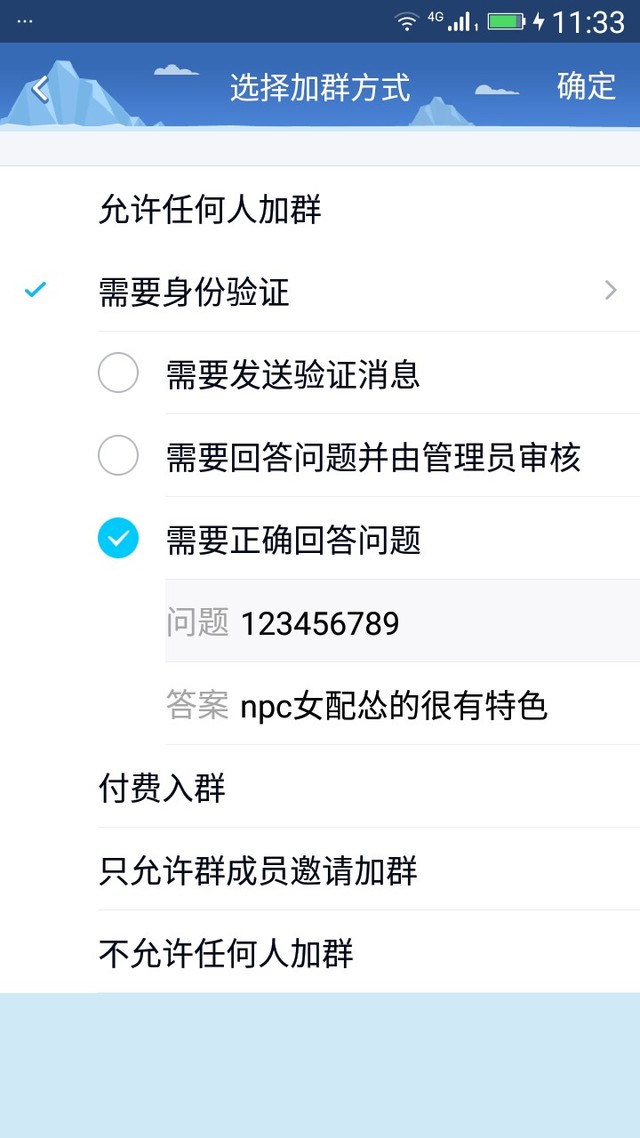Tap the 需要身份验证 row label
This screenshot has width=640, height=1138.
[x=194, y=292]
